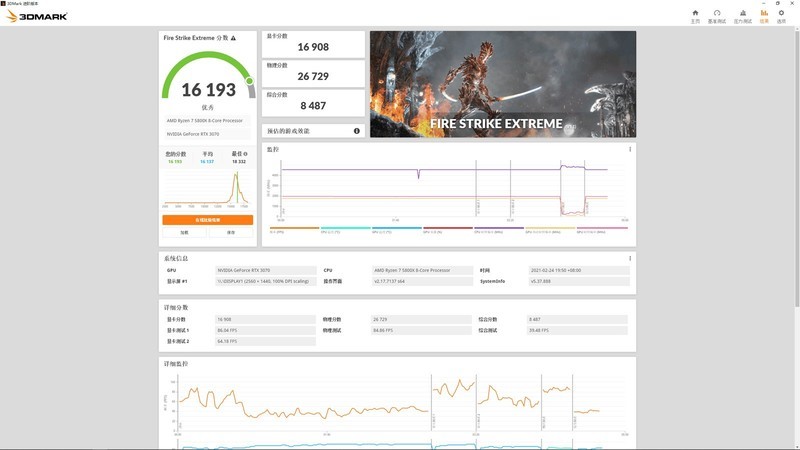This screenshot has width=800, height=450.
Task: Click the graphics score 16 908 tile
Action: 313,44
